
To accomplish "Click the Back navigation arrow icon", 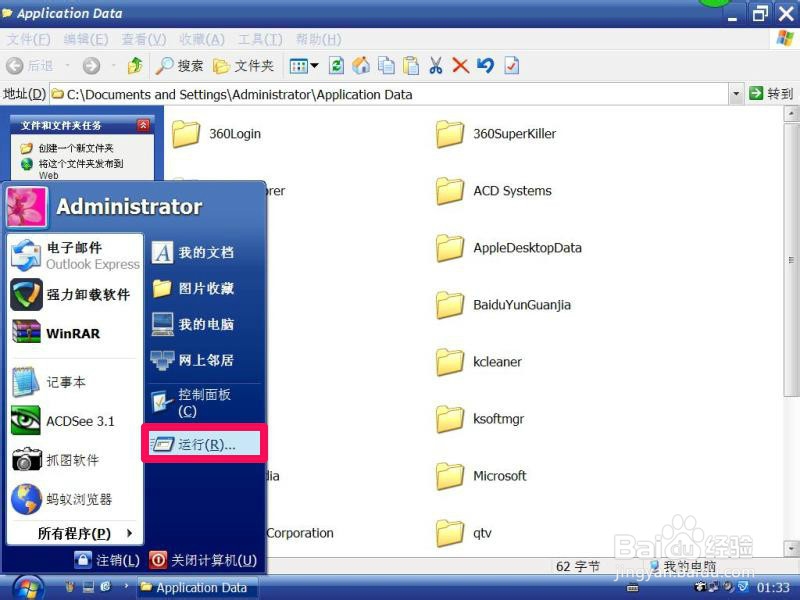I will tap(15, 65).
